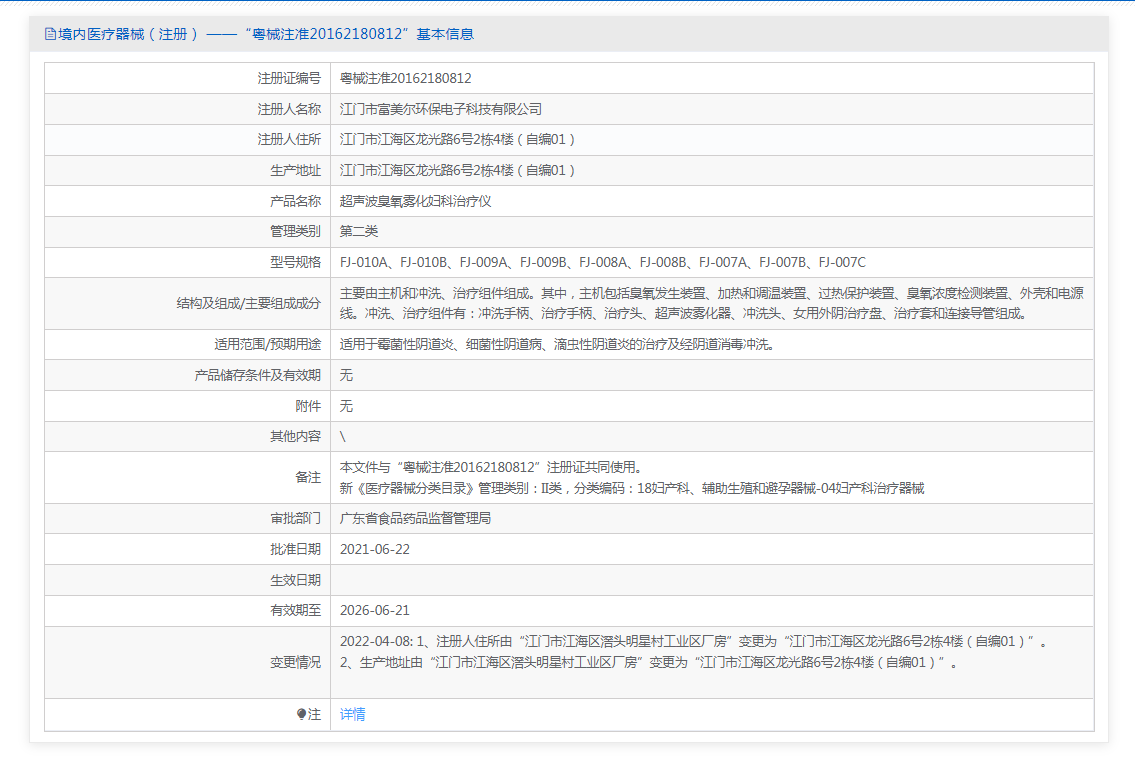Image resolution: width=1135 pixels, height=761 pixels.
Task: Click the 注册人住所 address value
Action: pyautogui.click(x=458, y=140)
